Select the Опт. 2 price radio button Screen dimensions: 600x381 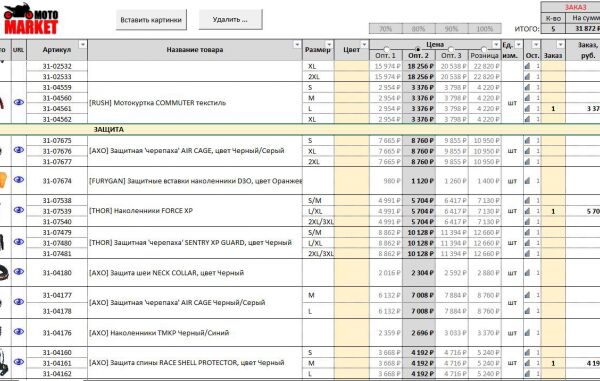pyautogui.click(x=418, y=49)
